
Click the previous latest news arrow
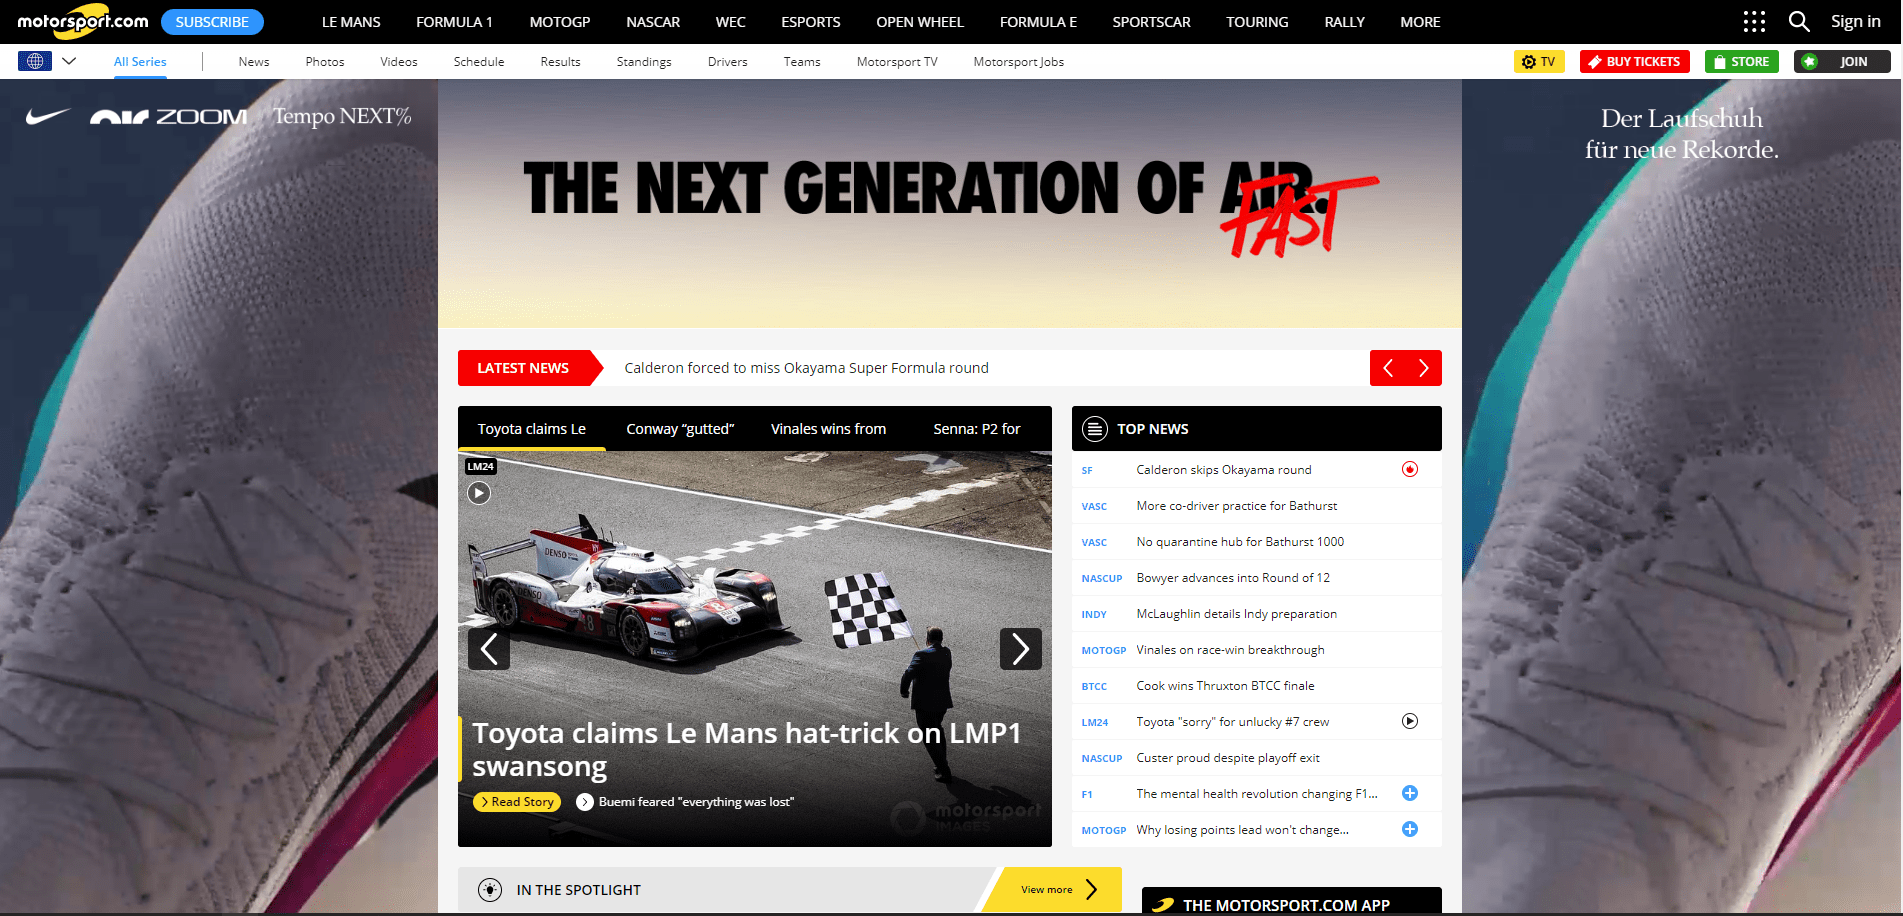(x=1388, y=368)
